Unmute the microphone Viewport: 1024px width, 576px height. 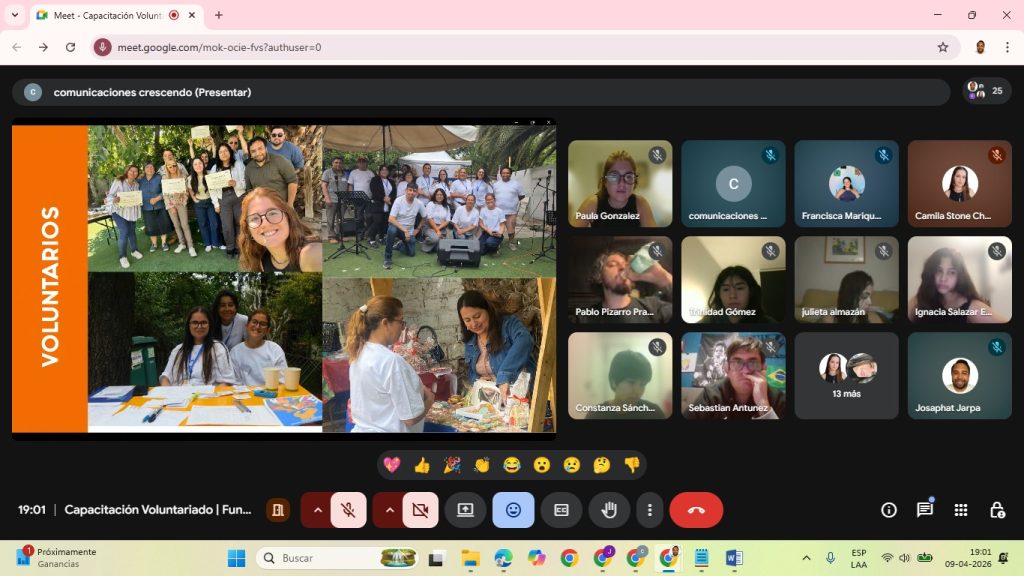348,510
